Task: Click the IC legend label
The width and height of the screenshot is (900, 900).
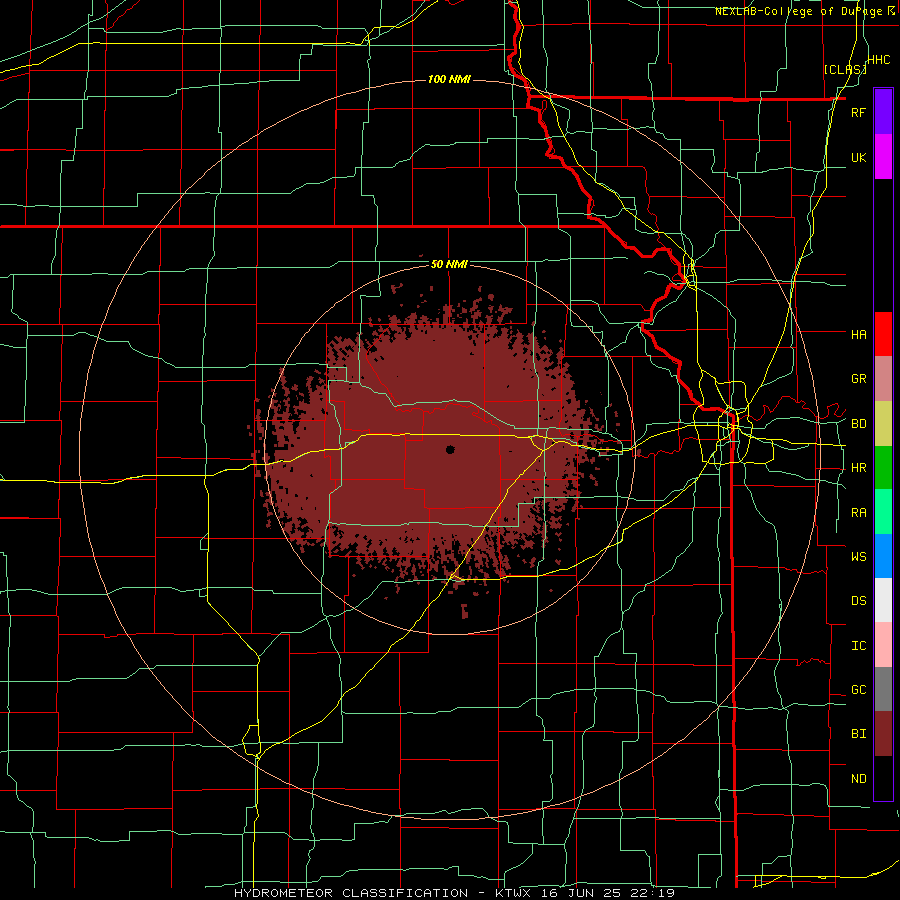Action: point(858,646)
